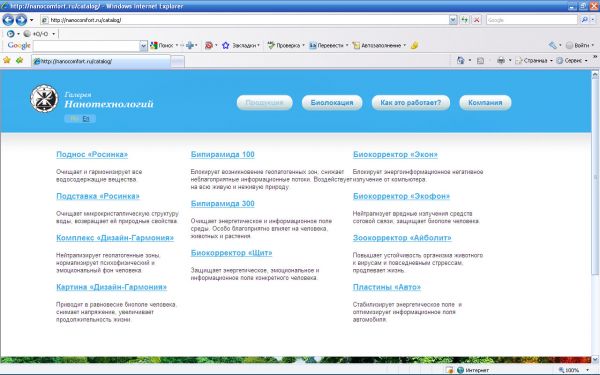Open the Биолокация navigation tab
Image resolution: width=600 pixels, height=375 pixels.
tap(332, 103)
